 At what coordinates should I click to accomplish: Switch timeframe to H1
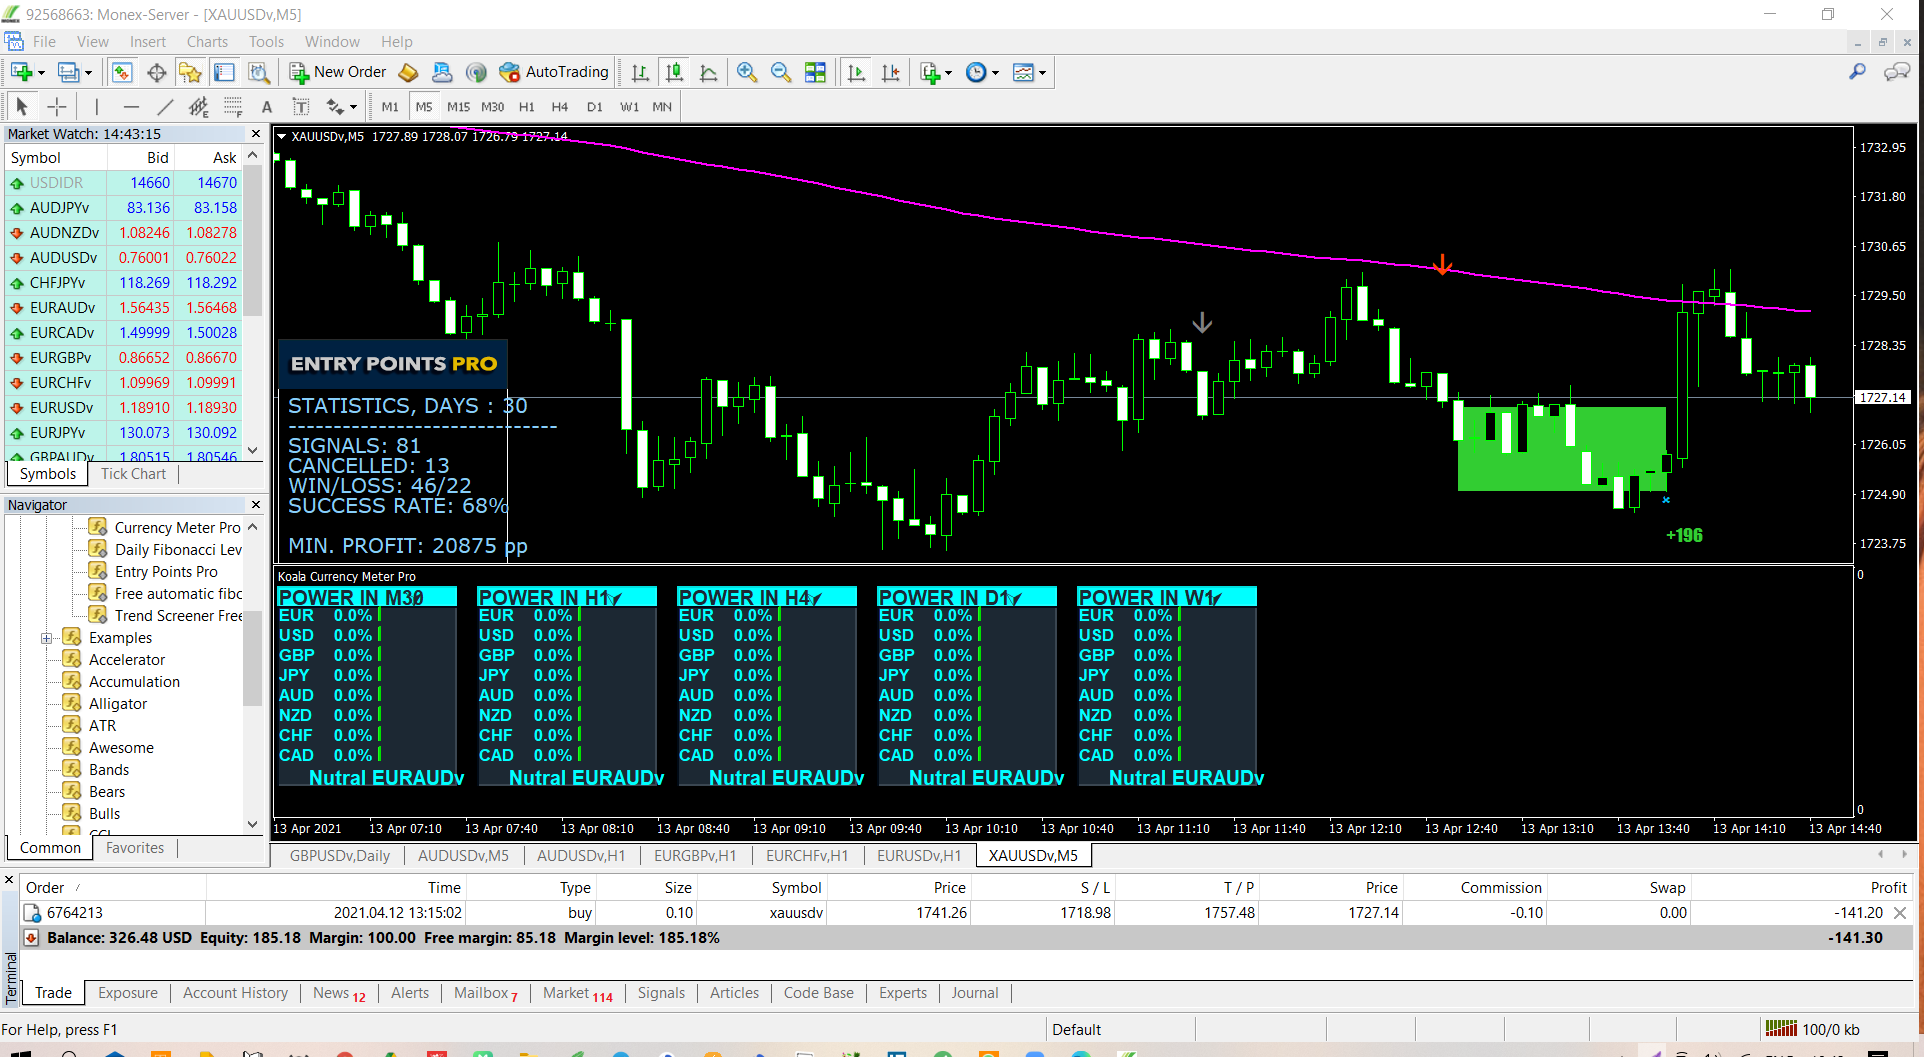tap(527, 106)
